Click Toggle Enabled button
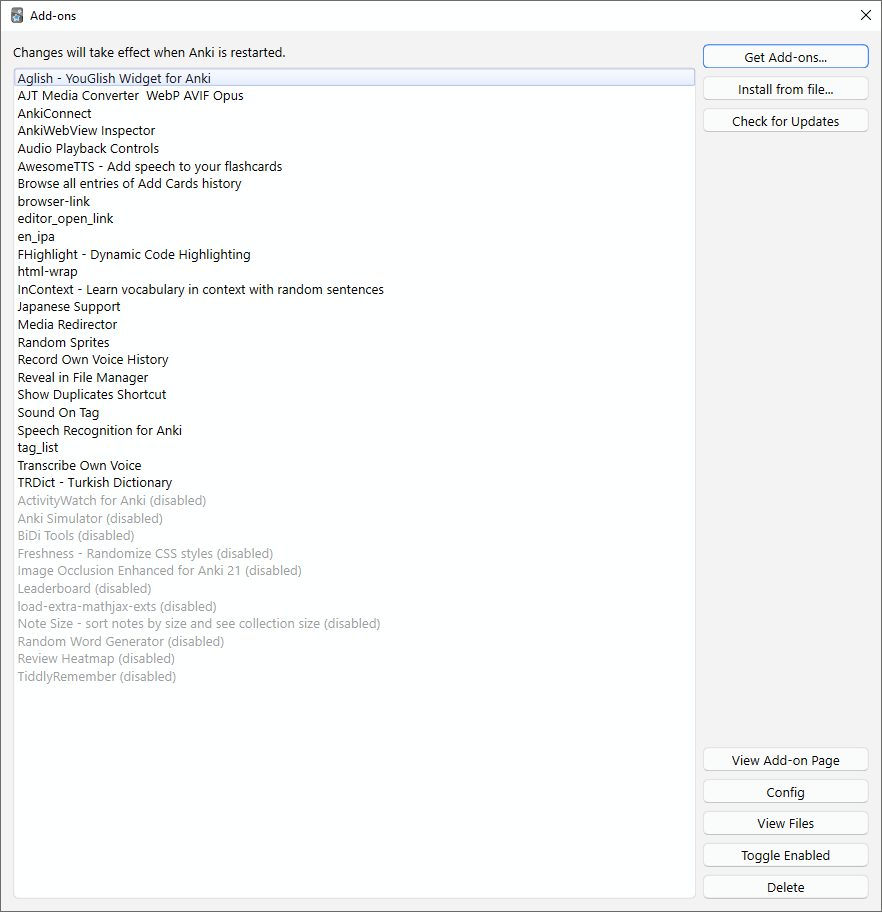 click(785, 856)
